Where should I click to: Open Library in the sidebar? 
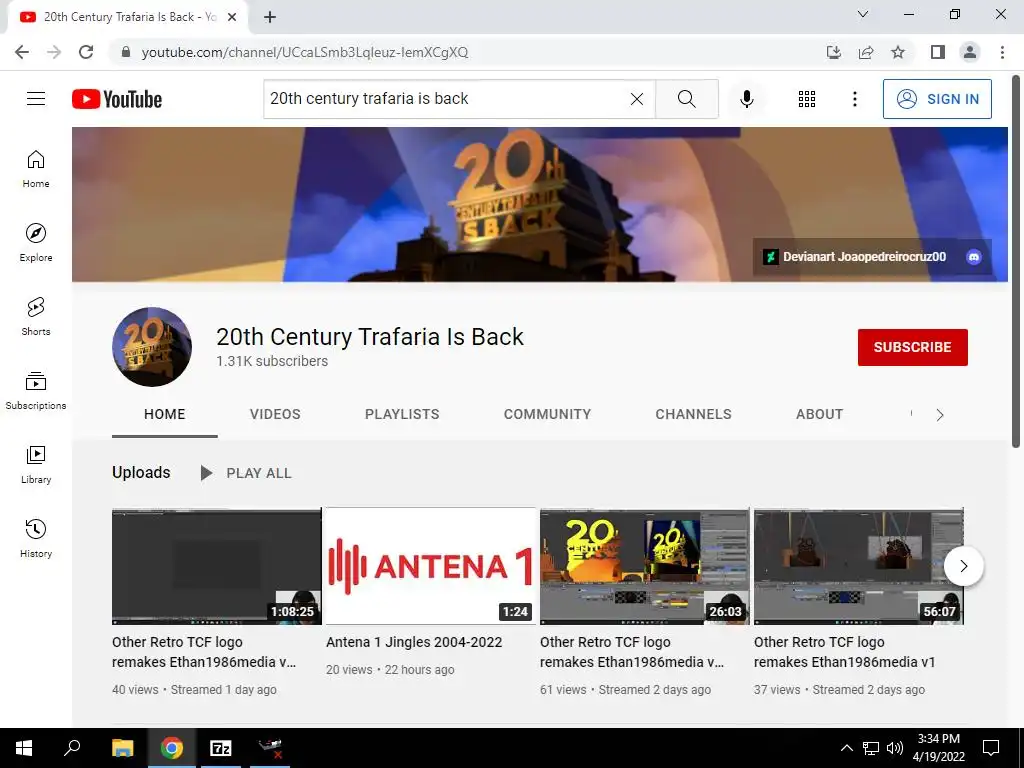36,464
